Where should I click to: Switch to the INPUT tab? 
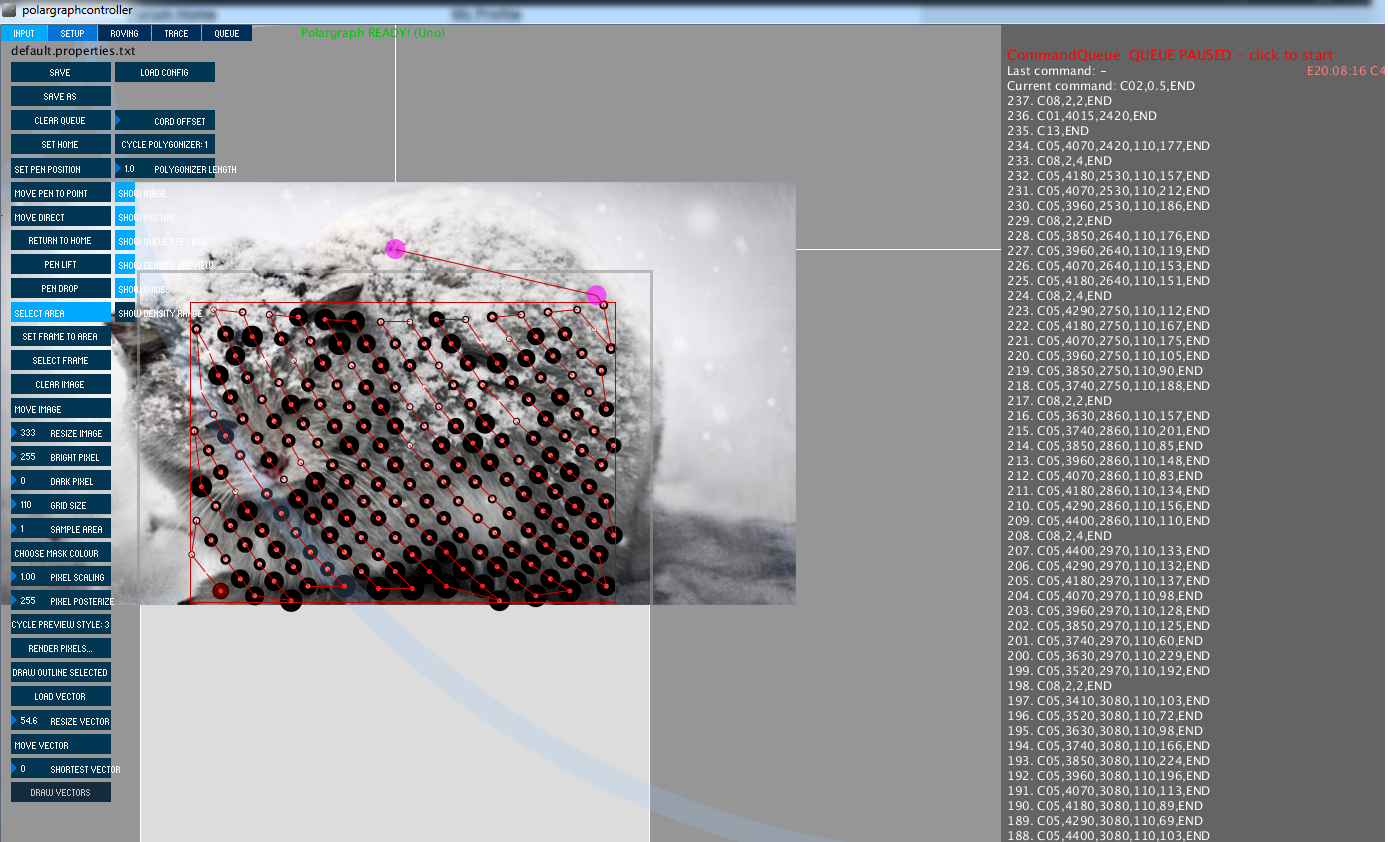pyautogui.click(x=23, y=33)
